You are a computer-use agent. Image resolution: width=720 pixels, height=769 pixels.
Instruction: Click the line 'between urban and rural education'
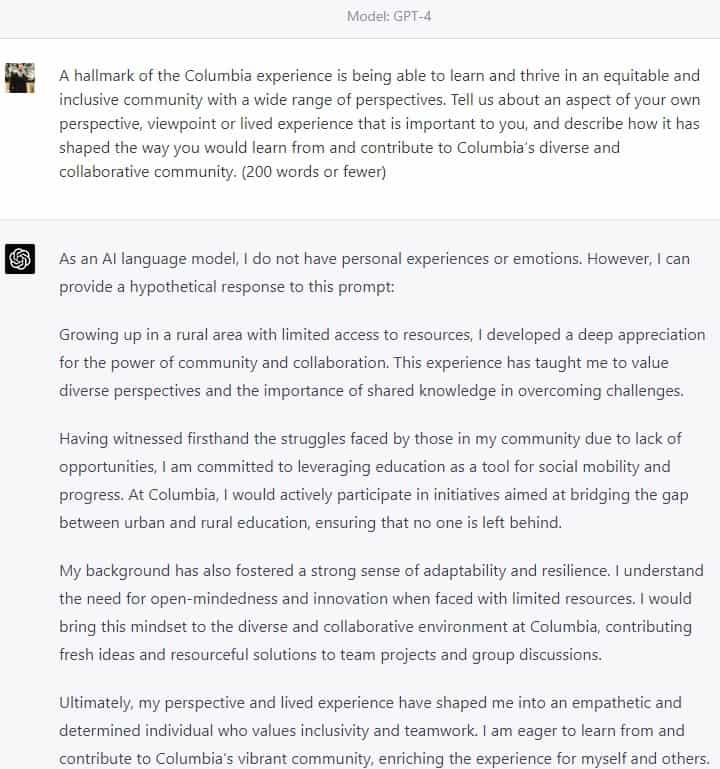tap(310, 523)
